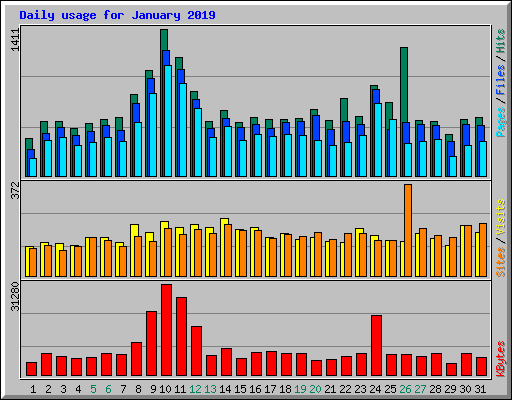512x400 pixels.
Task: Click the 372 visits axis value
Action: coord(15,190)
